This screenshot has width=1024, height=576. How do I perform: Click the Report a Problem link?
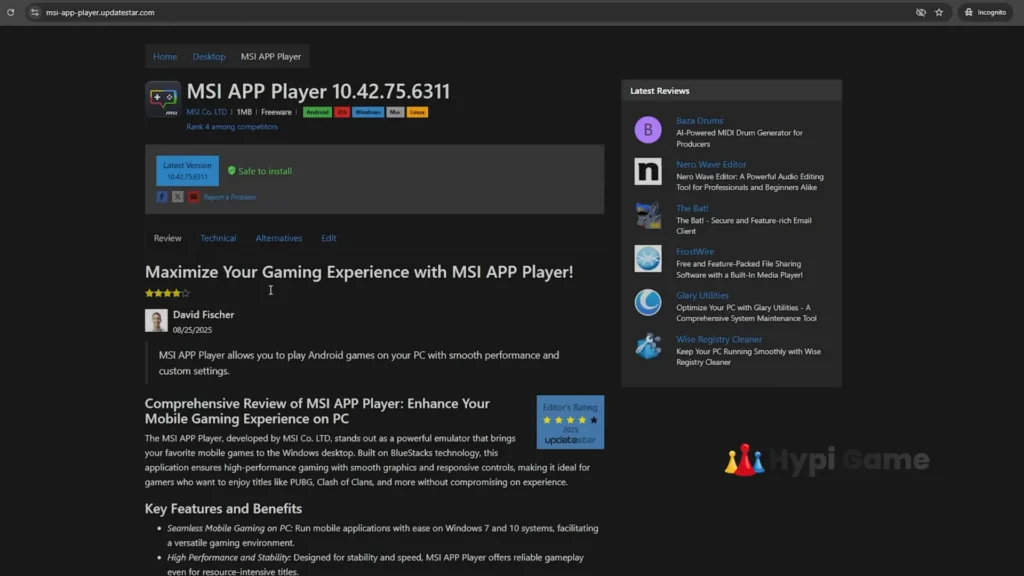(230, 197)
